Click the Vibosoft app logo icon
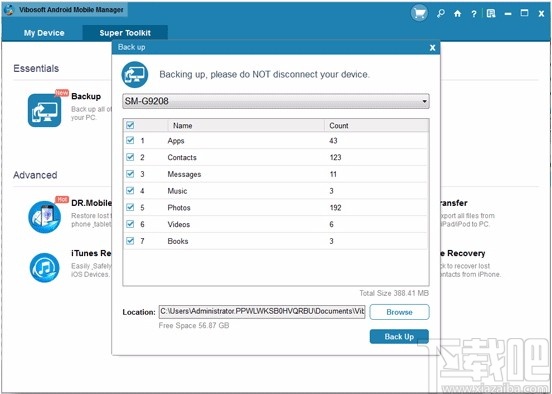 8,10
